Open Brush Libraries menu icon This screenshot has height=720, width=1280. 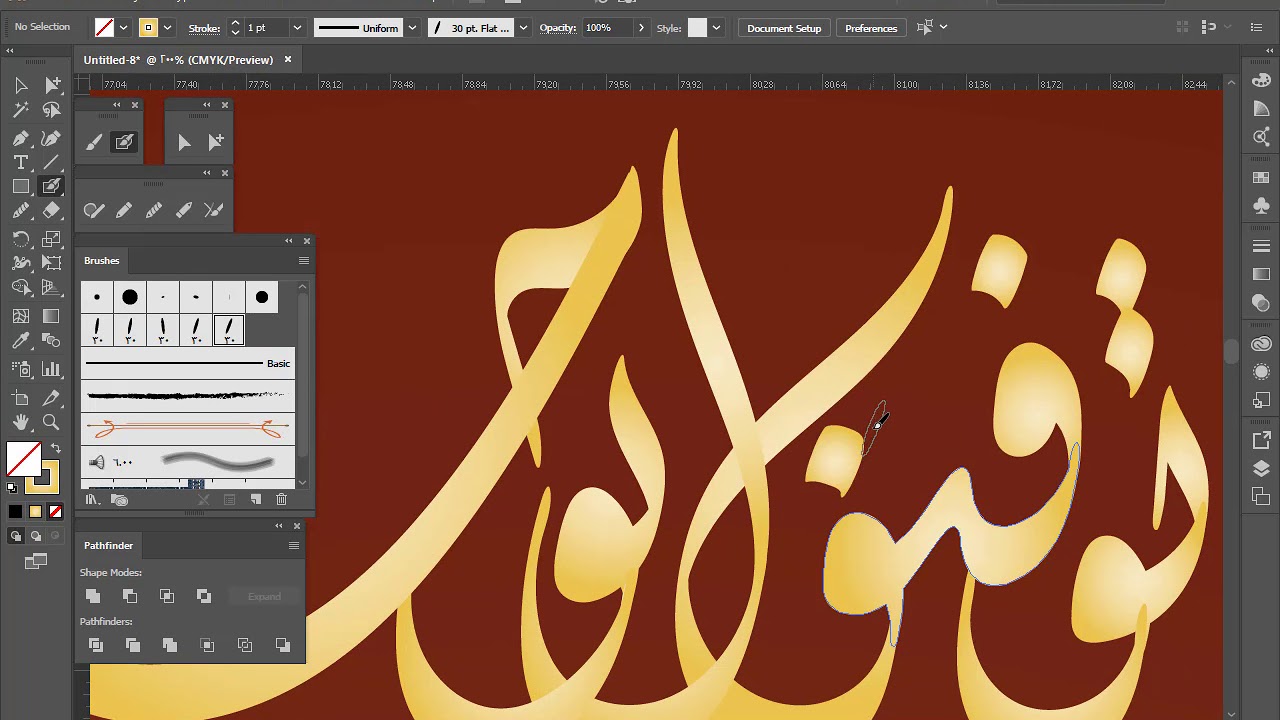tap(93, 499)
